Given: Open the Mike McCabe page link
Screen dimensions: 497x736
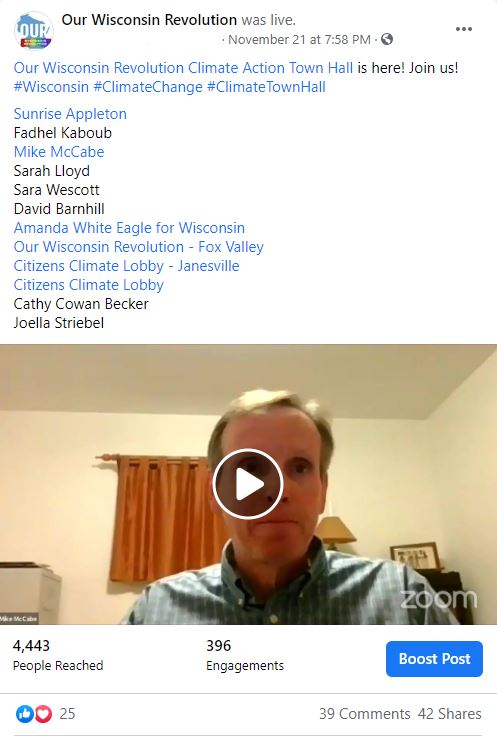Looking at the screenshot, I should pos(59,152).
